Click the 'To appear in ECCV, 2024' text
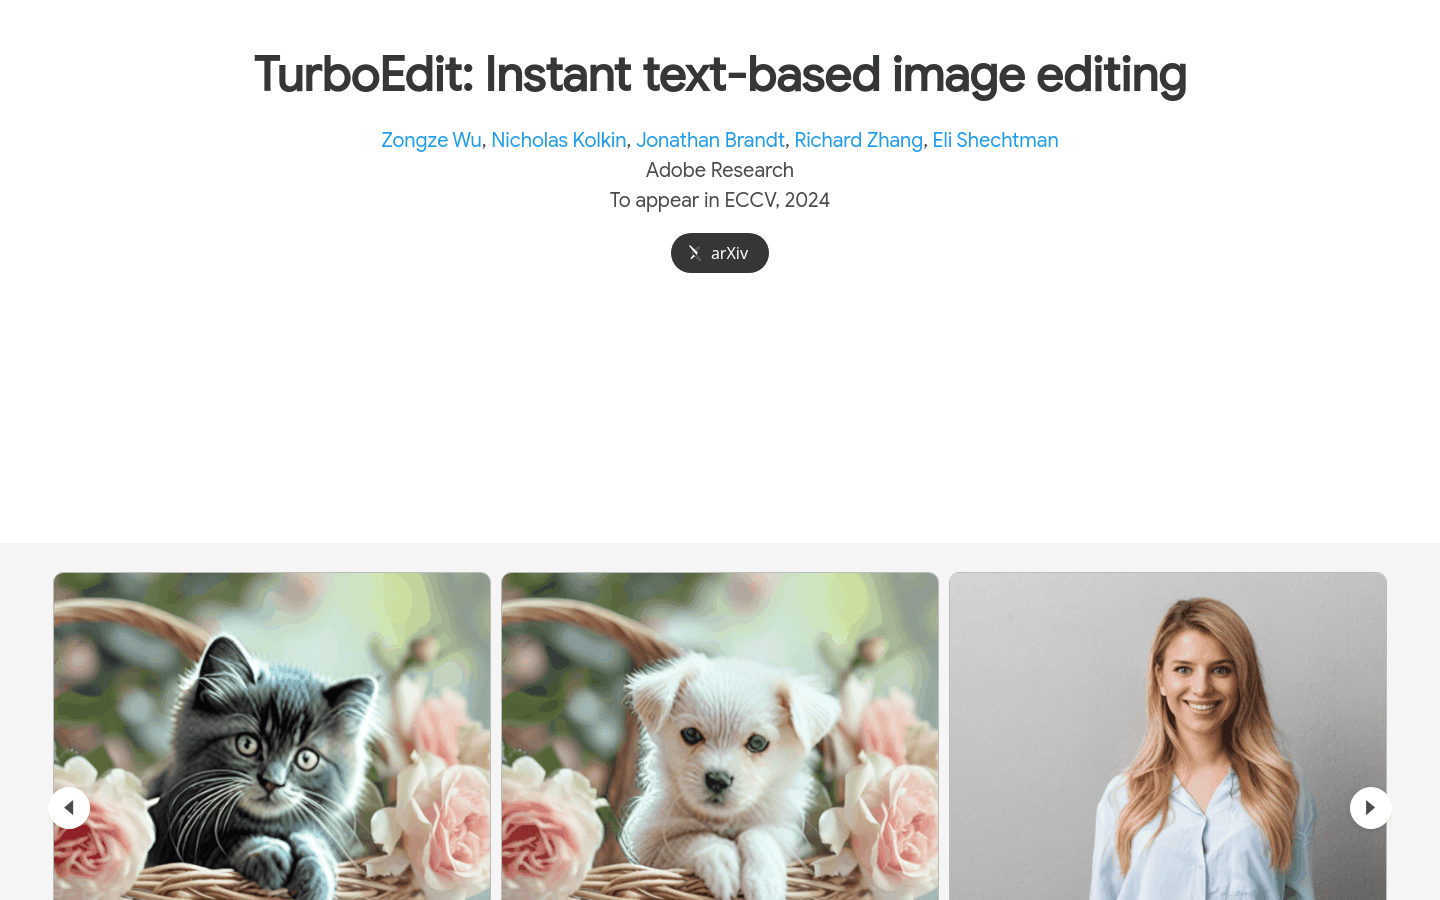Image resolution: width=1440 pixels, height=900 pixels. tap(719, 200)
